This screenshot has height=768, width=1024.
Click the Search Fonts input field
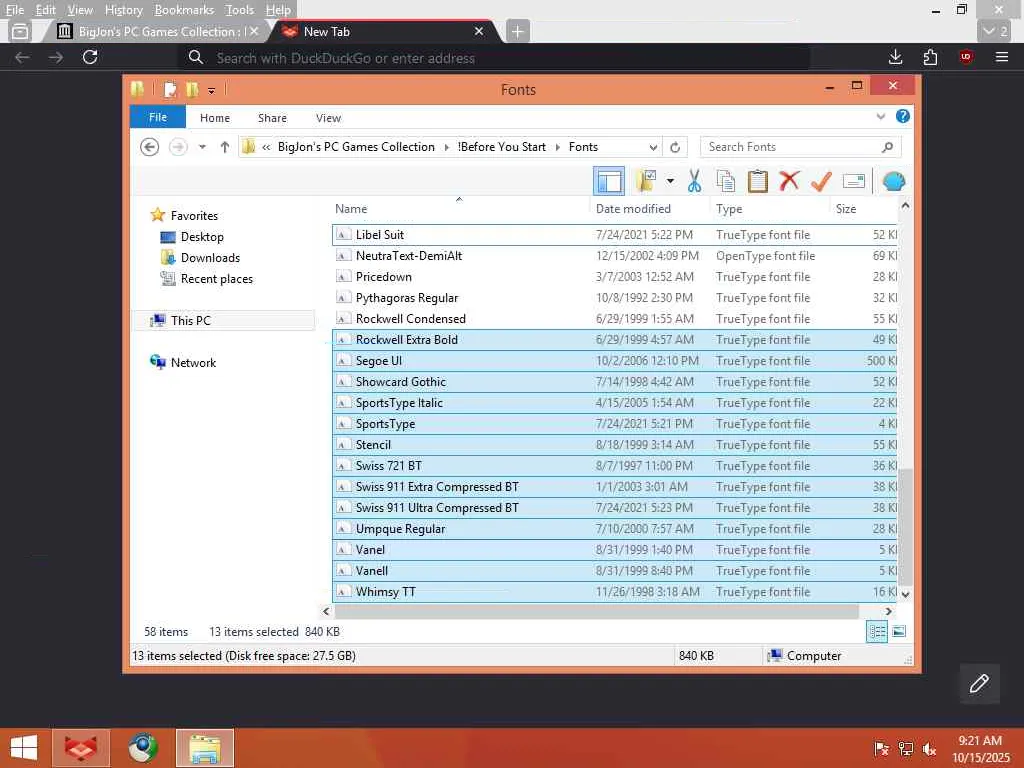coord(800,147)
